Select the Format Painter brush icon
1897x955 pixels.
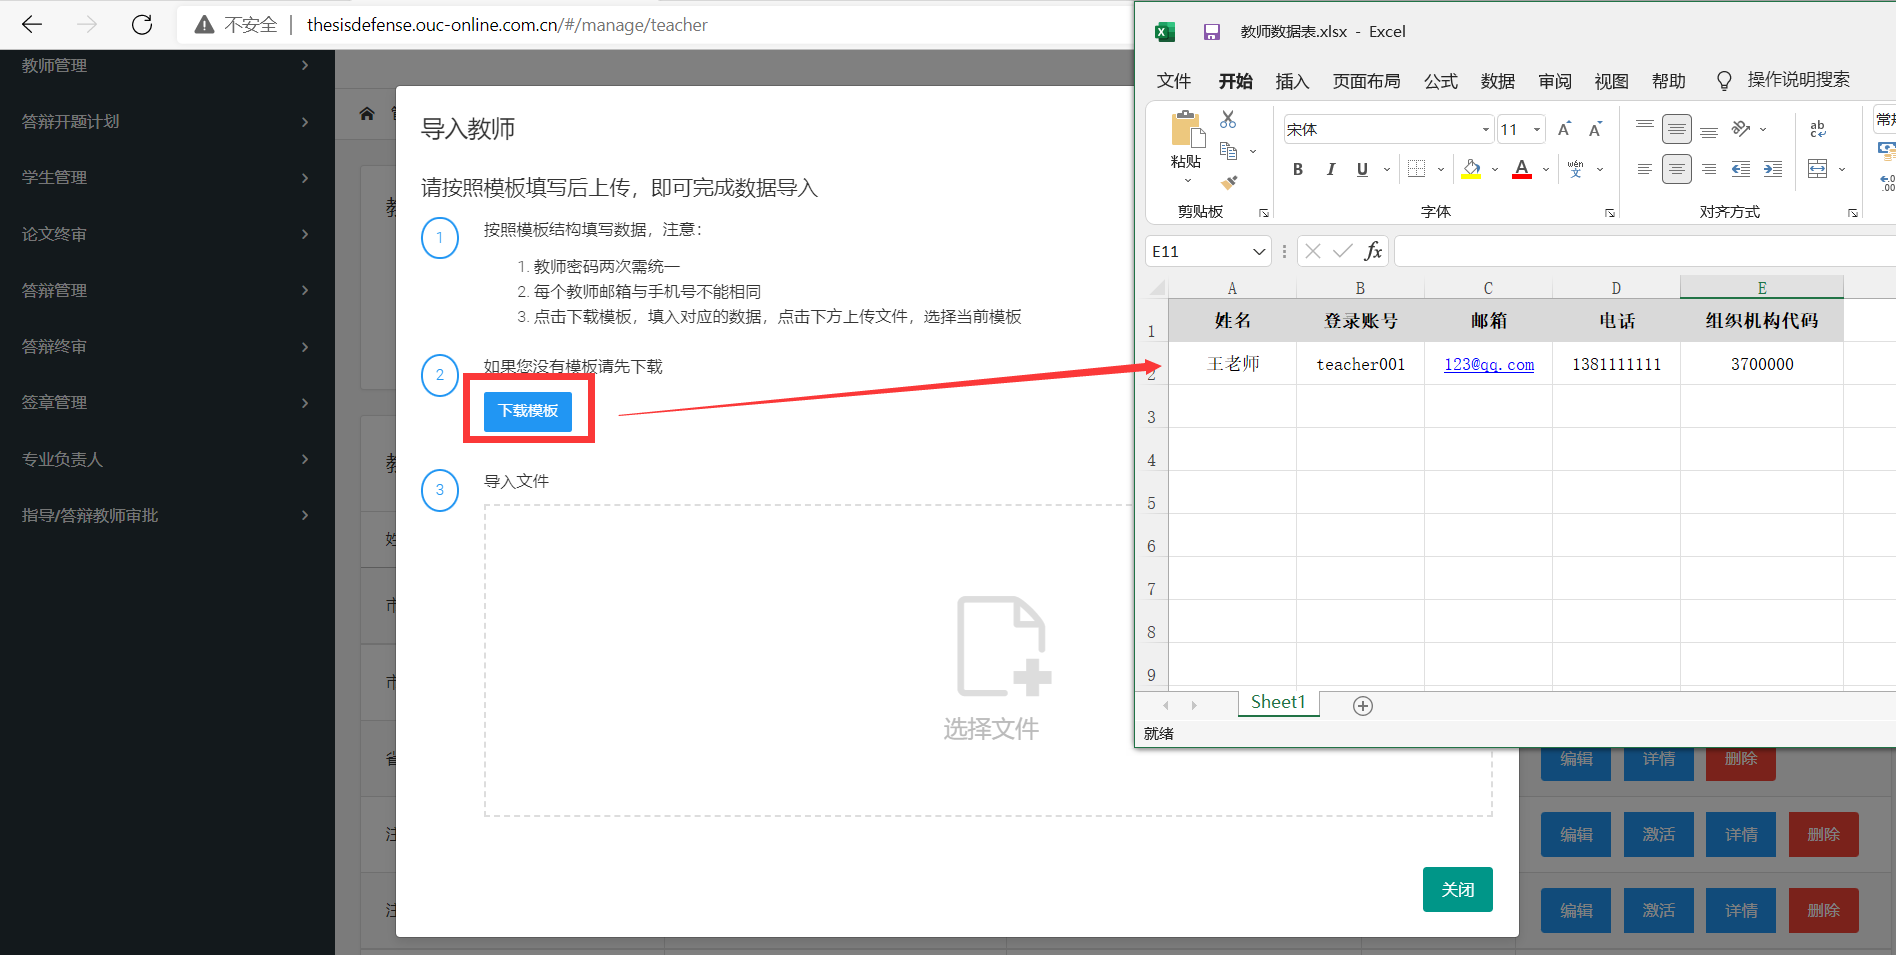coord(1229,182)
